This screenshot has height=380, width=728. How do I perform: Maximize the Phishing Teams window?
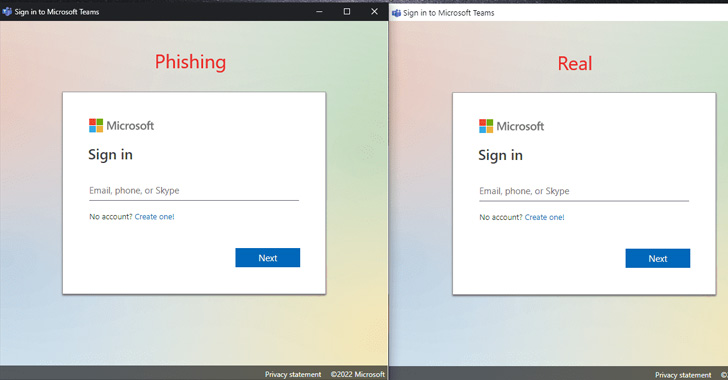pos(347,12)
